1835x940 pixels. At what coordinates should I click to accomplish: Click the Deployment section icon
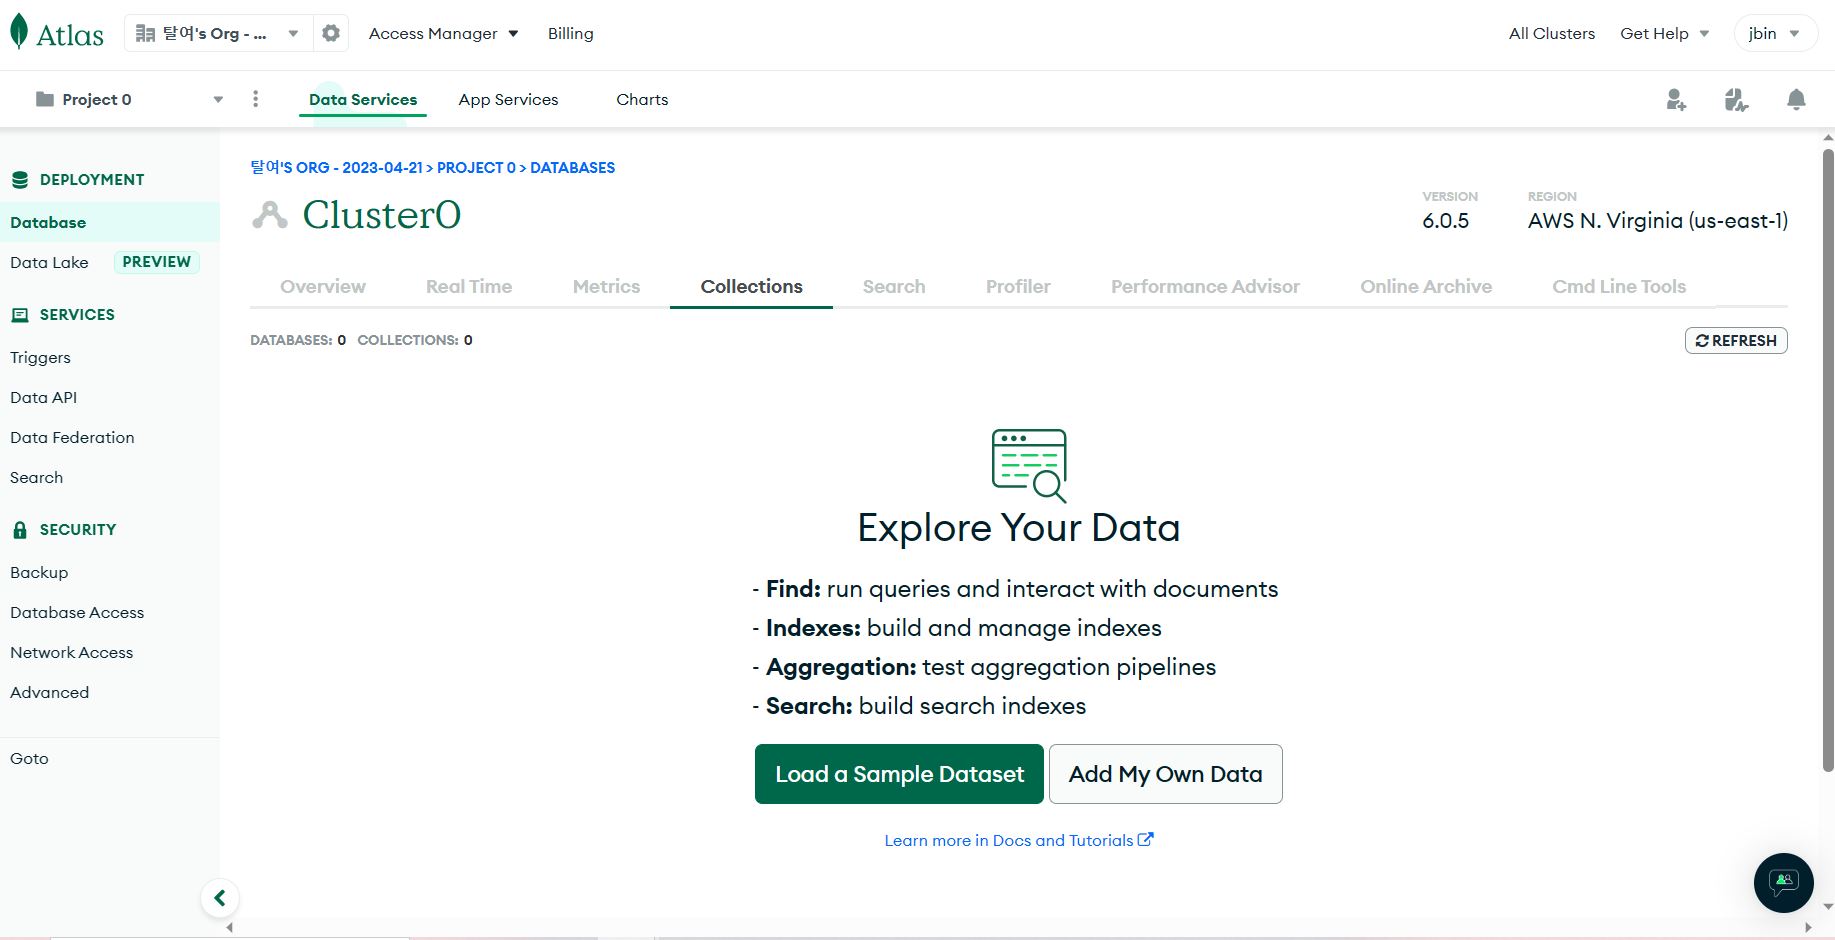(x=20, y=180)
